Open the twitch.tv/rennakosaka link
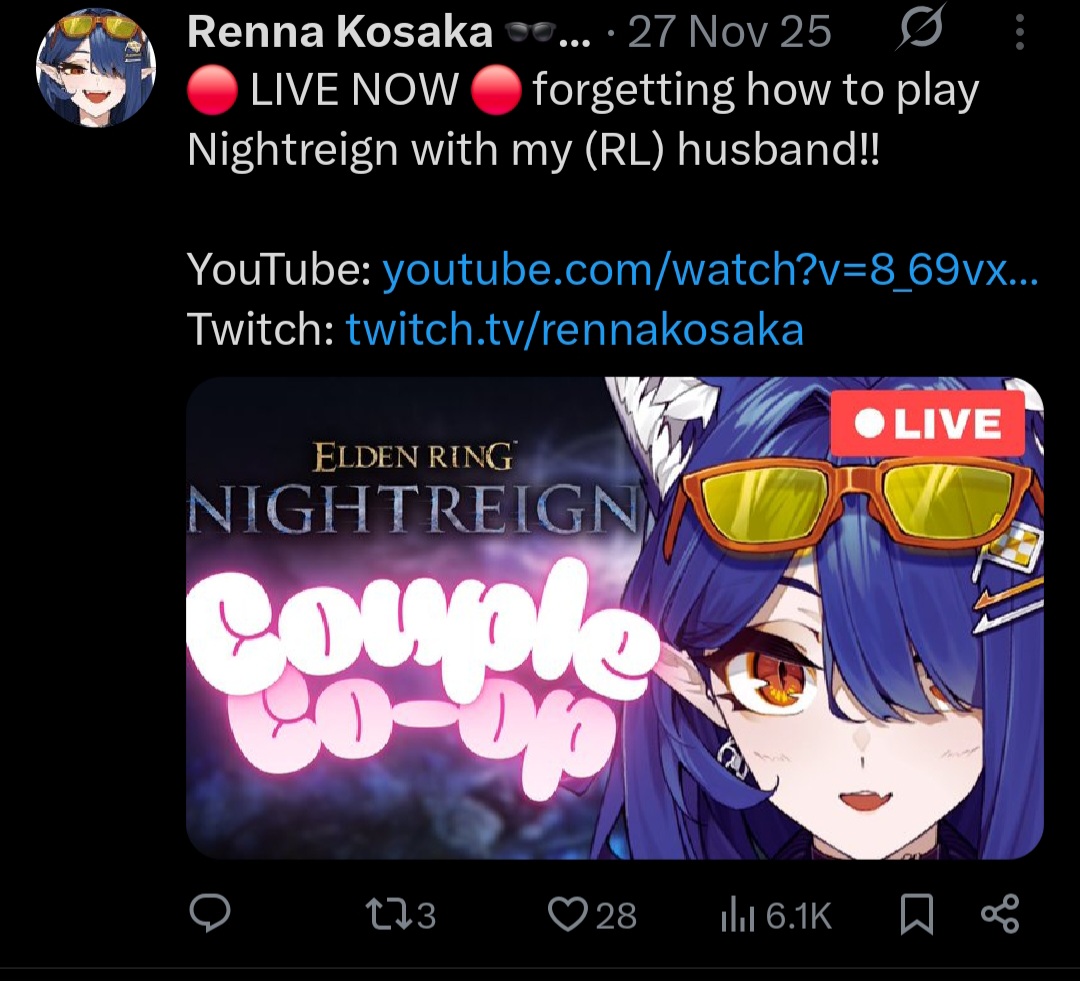The image size is (1080, 981). [x=574, y=329]
